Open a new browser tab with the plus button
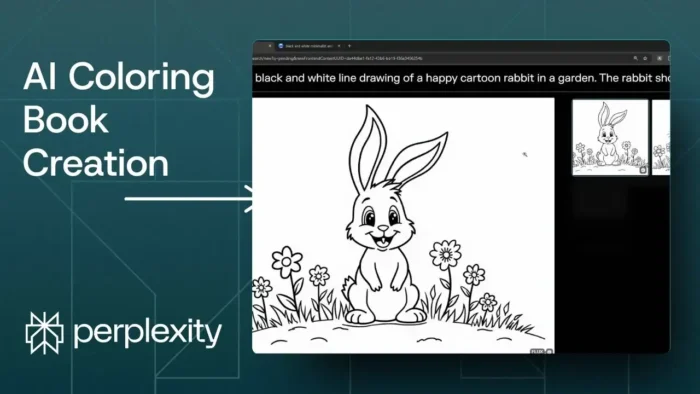700x394 pixels. (x=350, y=46)
